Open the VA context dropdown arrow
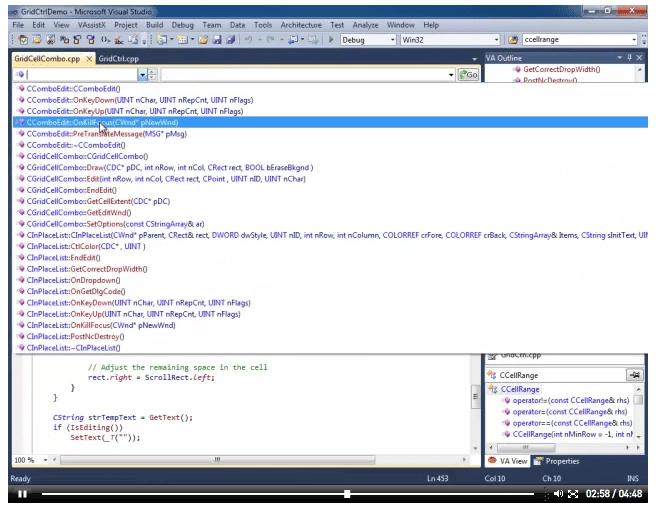The image size is (656, 510). click(x=142, y=75)
